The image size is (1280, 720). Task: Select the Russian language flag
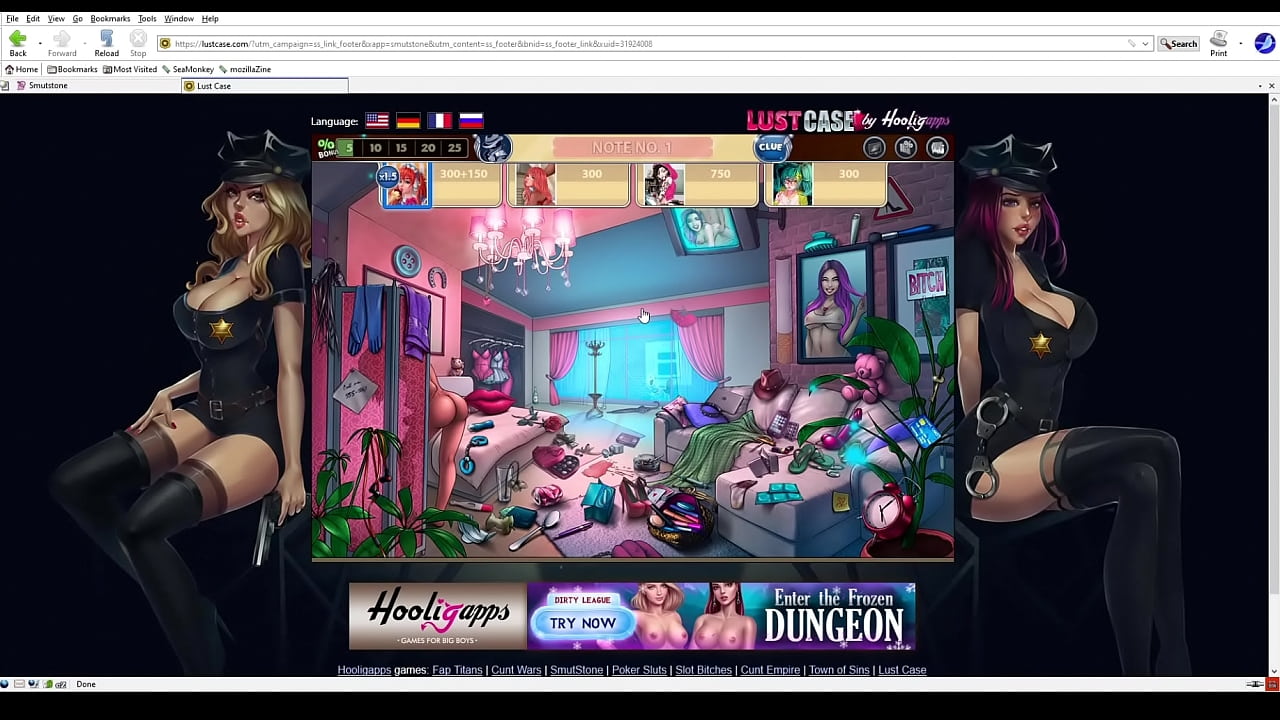pyautogui.click(x=471, y=120)
